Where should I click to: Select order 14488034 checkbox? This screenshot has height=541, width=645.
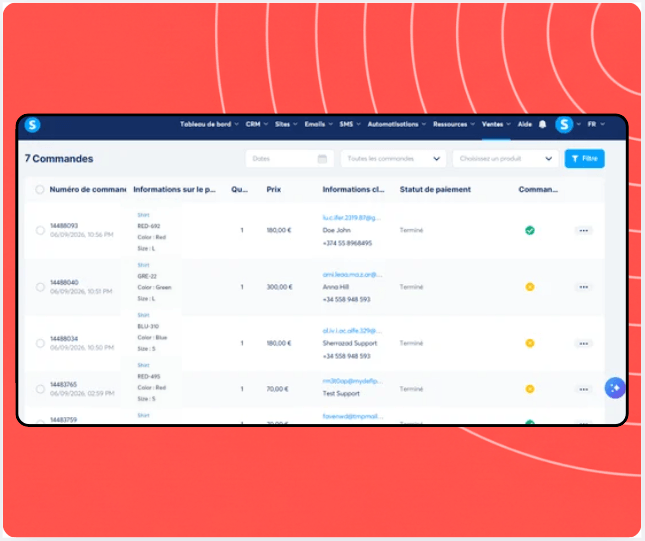coord(40,343)
